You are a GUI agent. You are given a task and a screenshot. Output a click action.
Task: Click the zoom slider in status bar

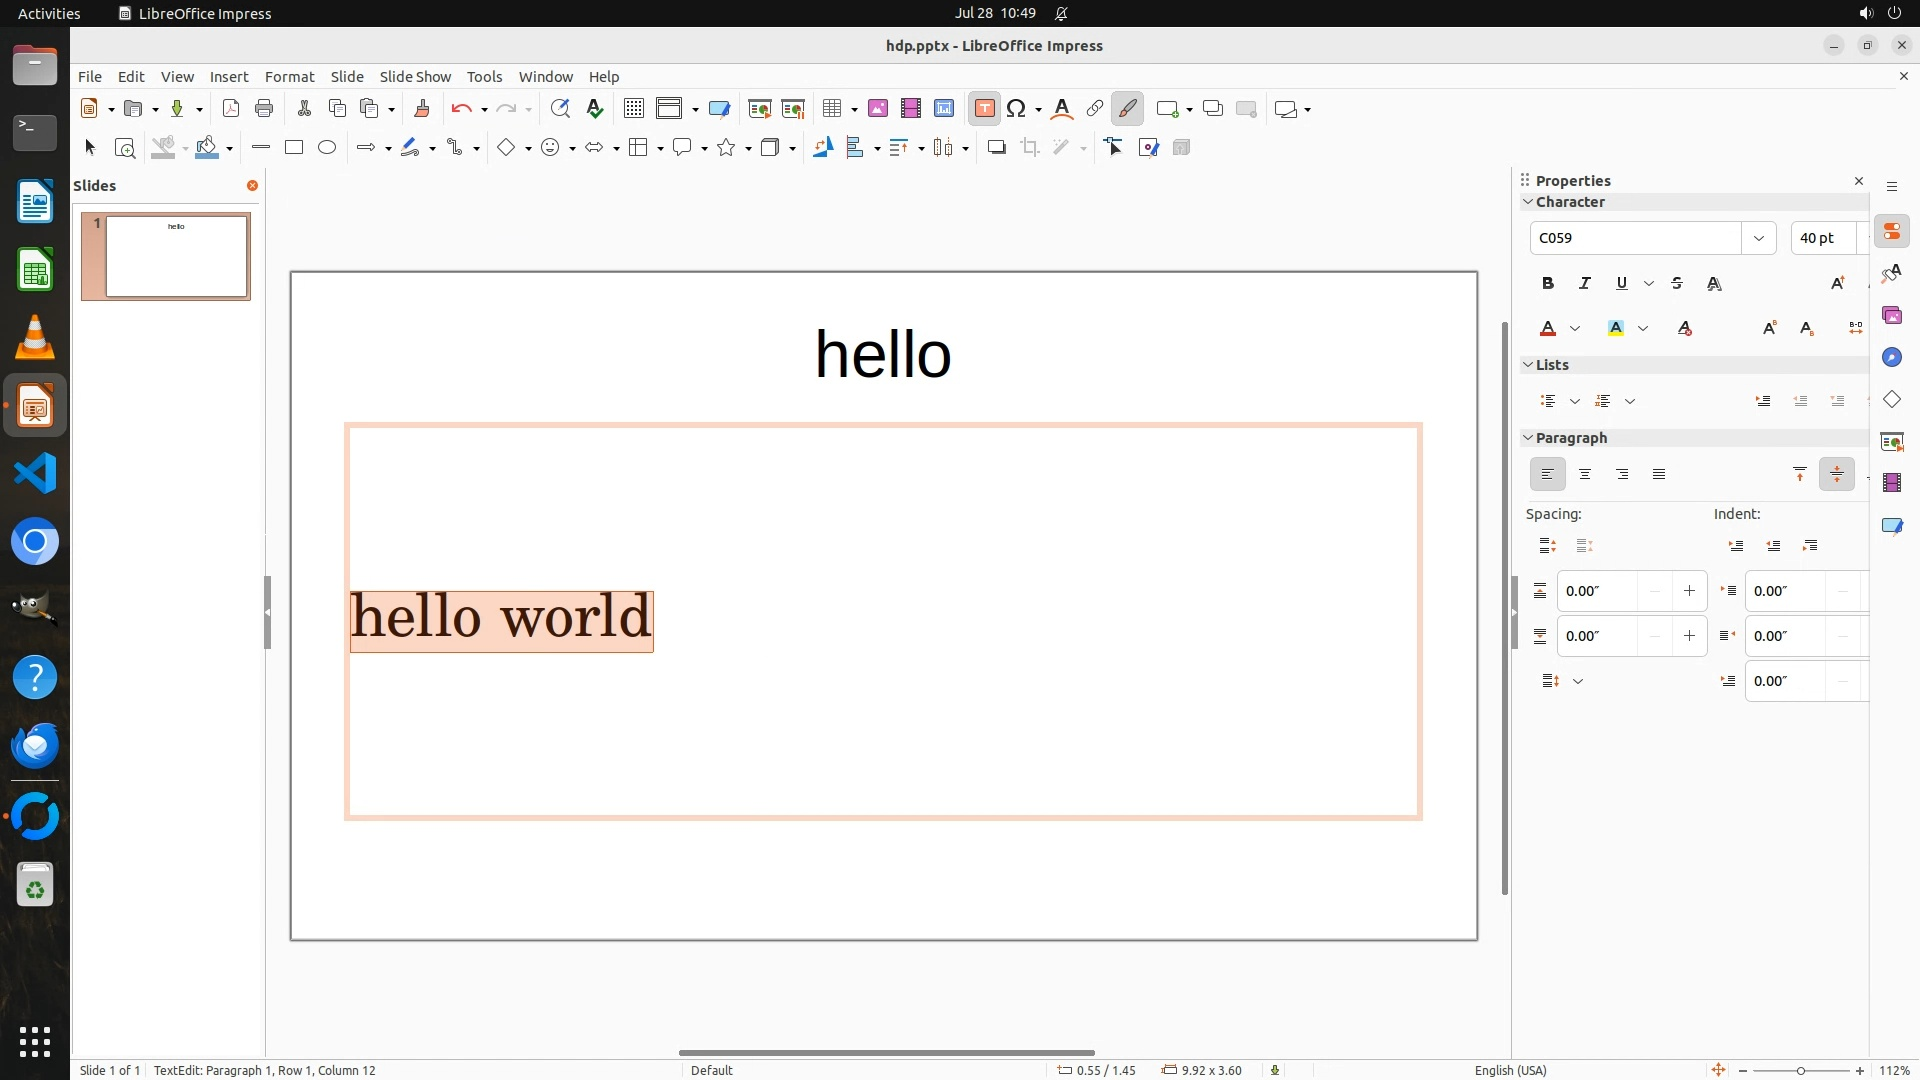click(1800, 1070)
